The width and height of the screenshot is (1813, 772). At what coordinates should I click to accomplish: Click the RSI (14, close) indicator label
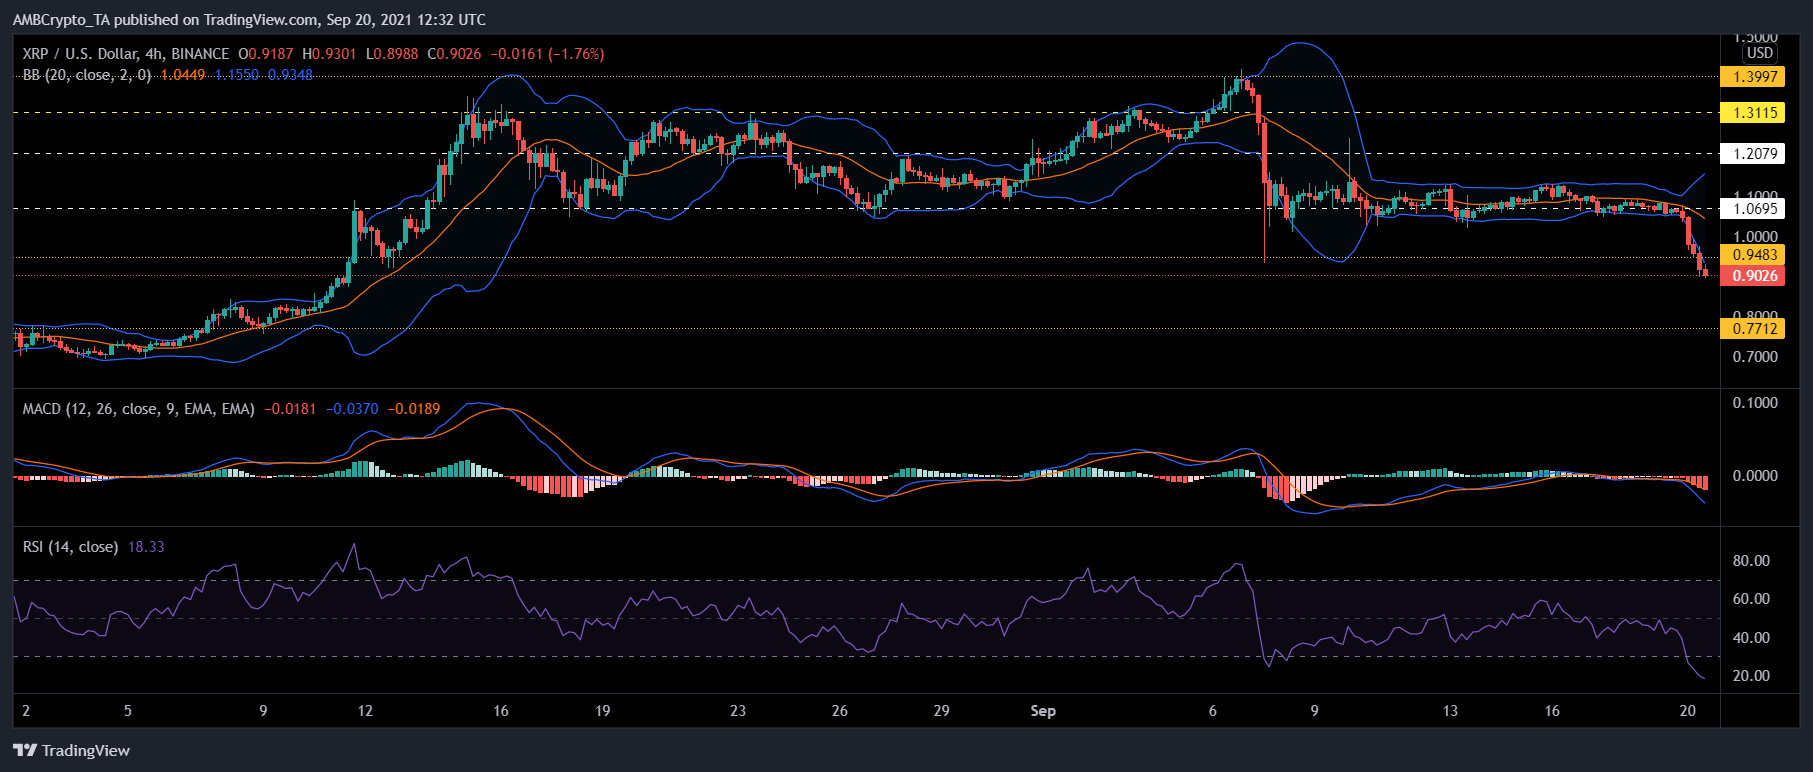[70, 547]
